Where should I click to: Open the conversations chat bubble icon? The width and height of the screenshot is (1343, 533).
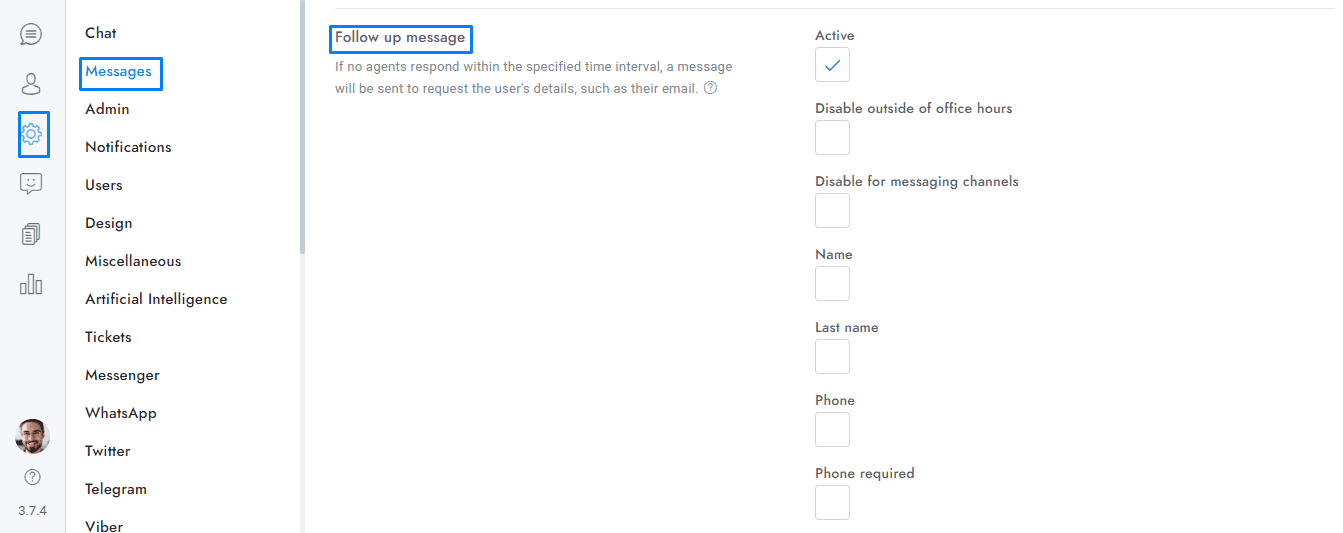pyautogui.click(x=31, y=35)
